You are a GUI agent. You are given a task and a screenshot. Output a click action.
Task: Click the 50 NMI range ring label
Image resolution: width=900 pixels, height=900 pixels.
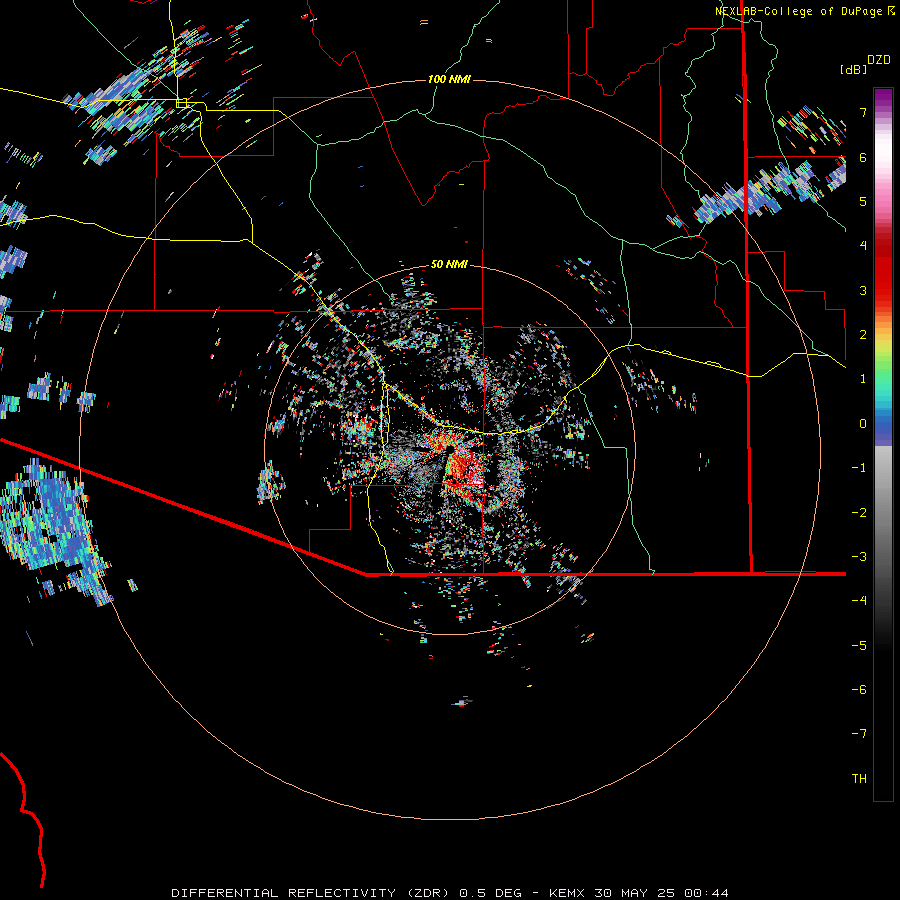449,264
